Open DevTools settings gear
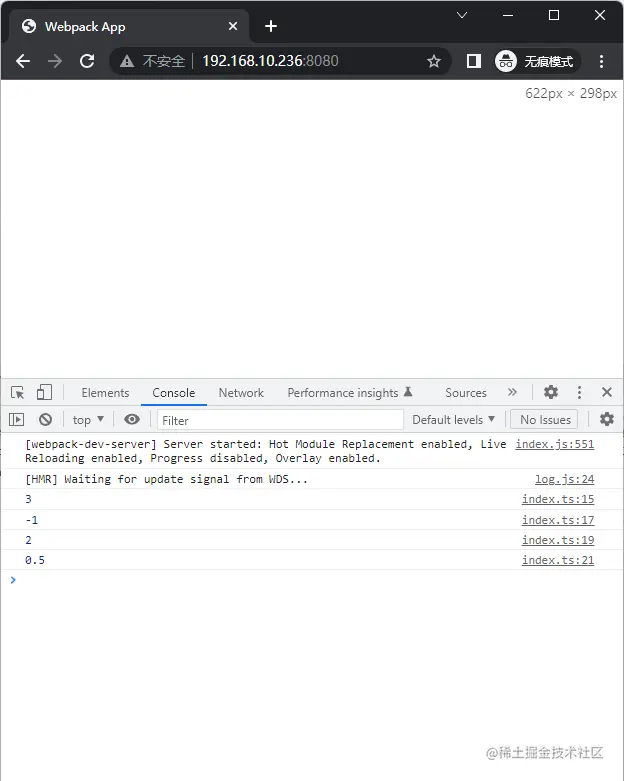 [550, 392]
